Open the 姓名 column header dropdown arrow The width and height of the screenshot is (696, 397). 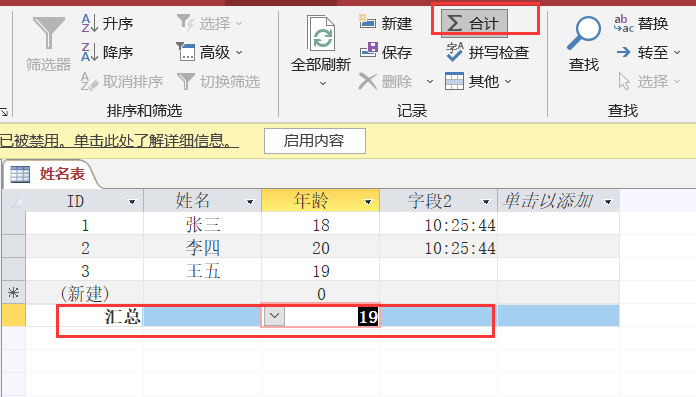pyautogui.click(x=250, y=202)
